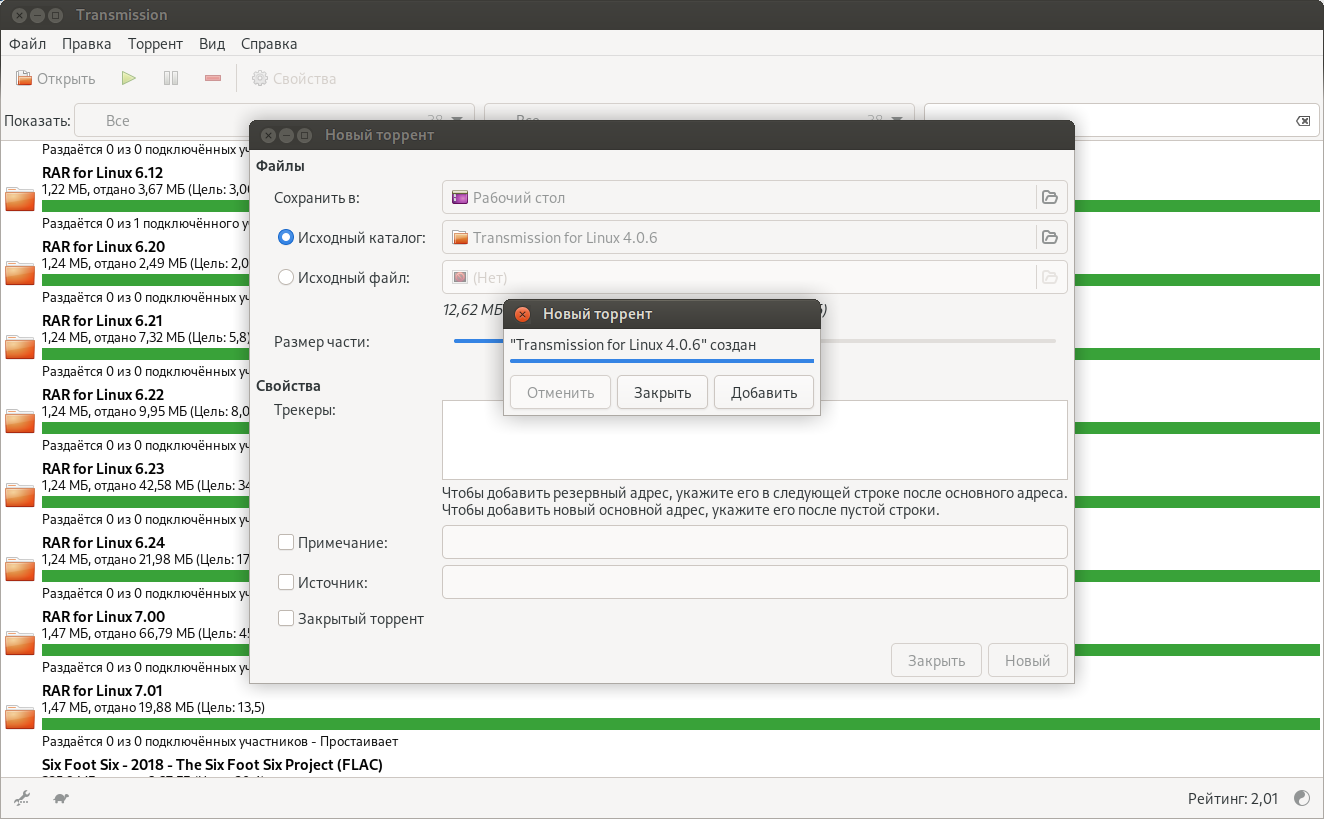Screen dimensions: 1324x819
Task: Click the Open torrent toolbar button
Action: pyautogui.click(x=56, y=78)
